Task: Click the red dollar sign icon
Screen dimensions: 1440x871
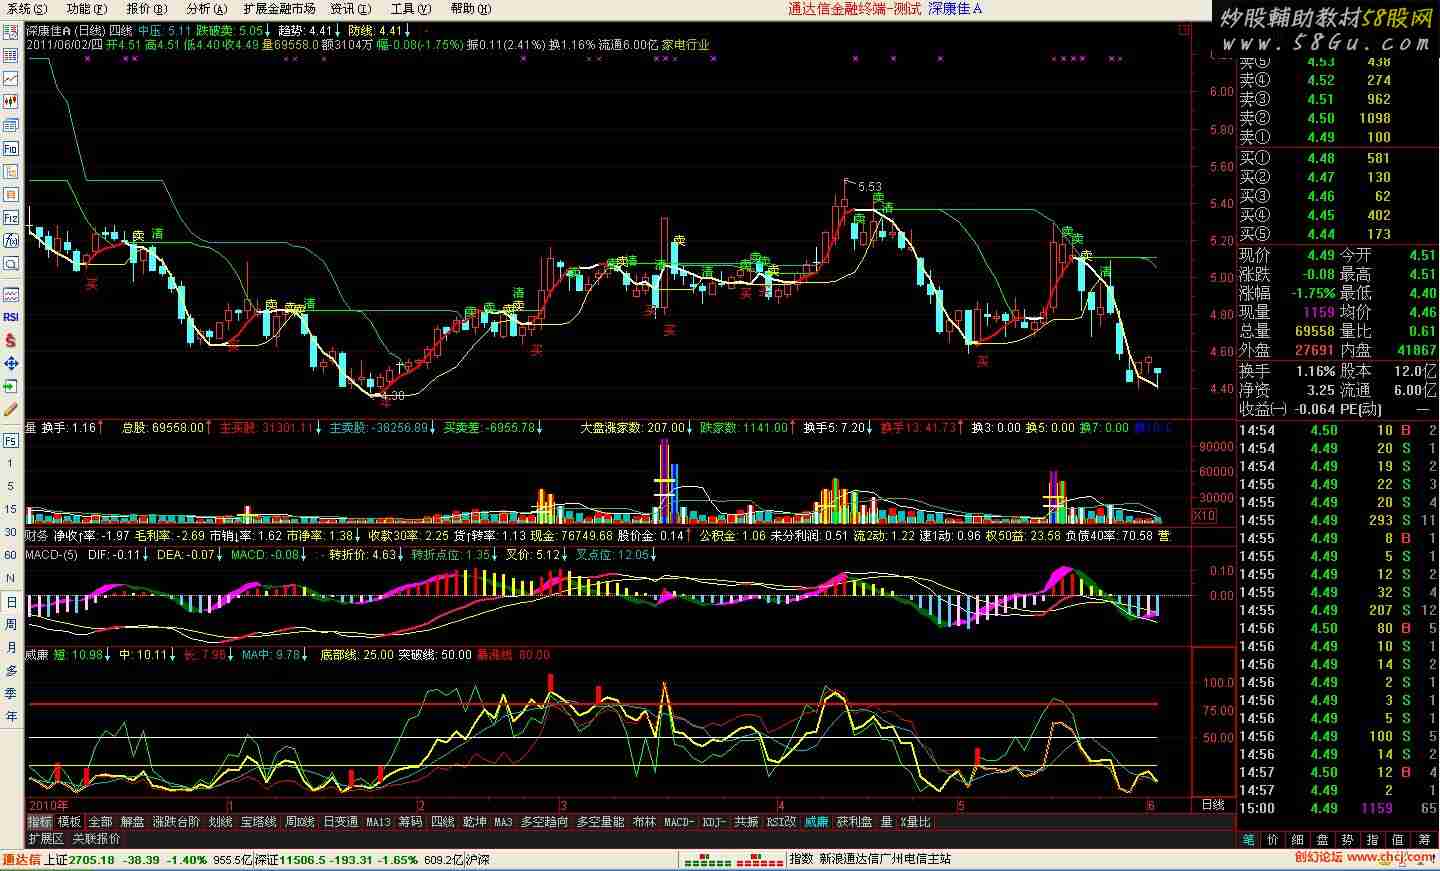Action: 11,340
